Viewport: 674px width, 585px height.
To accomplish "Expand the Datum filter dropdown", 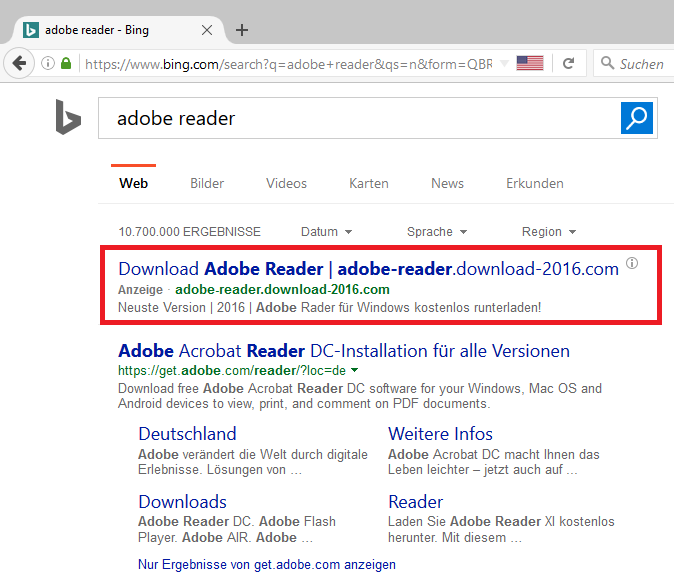I will pos(326,232).
